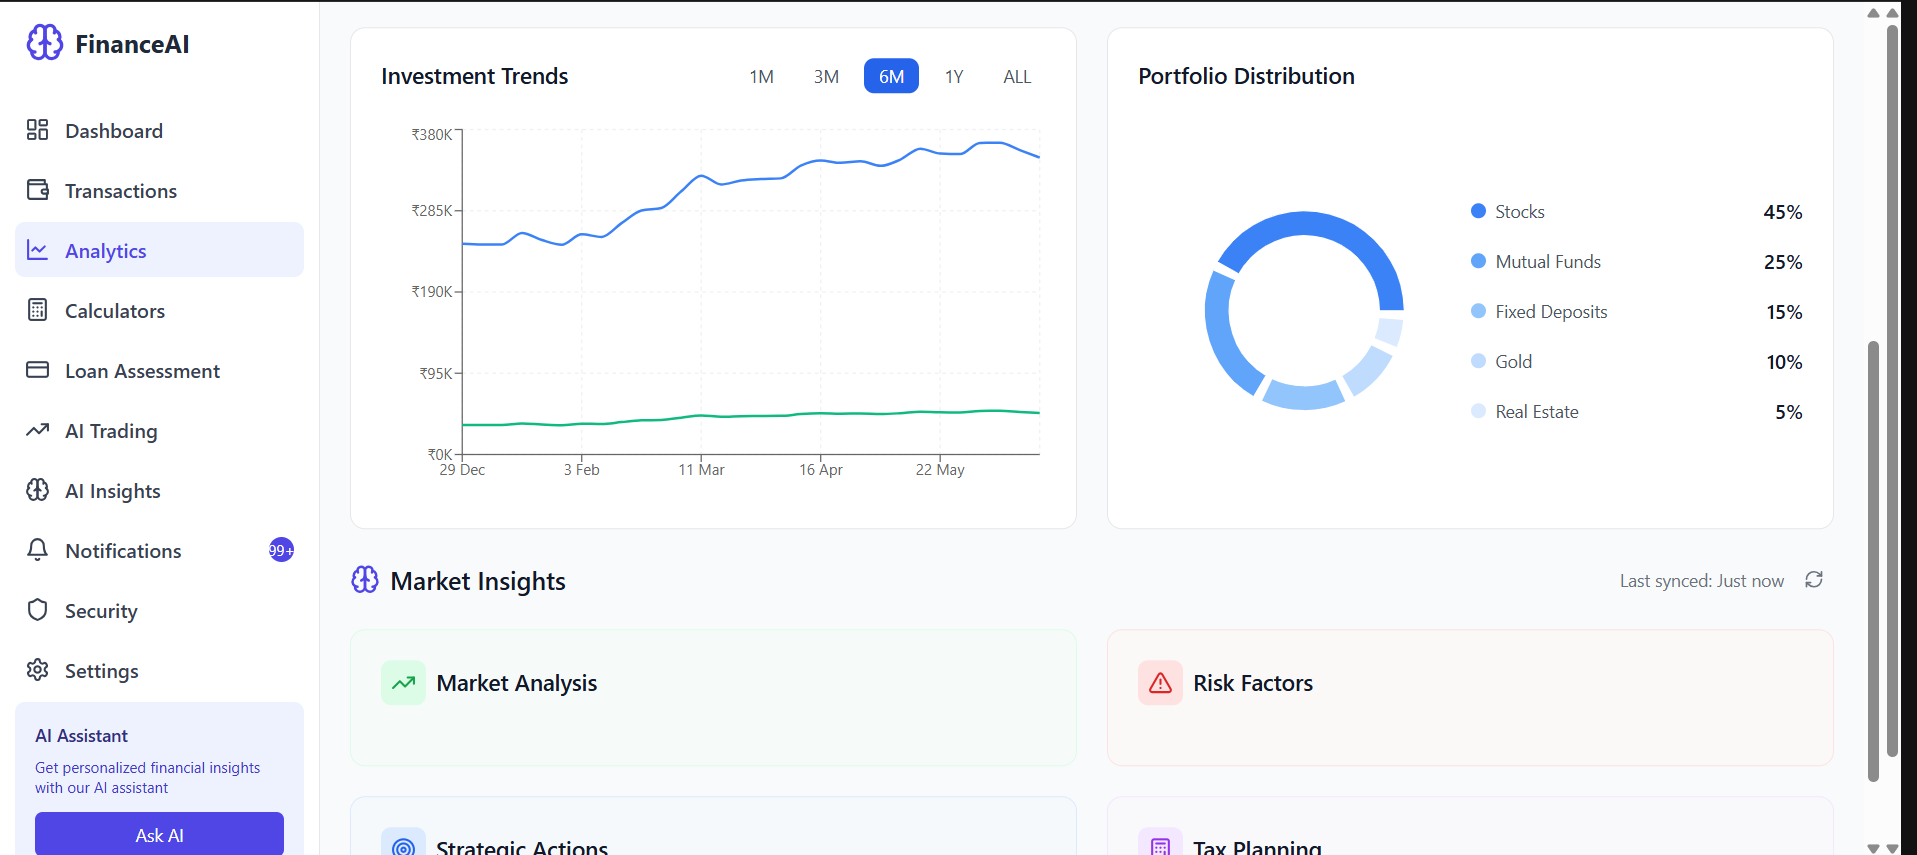This screenshot has height=855, width=1917.
Task: Click the Mutual Funds legend color dot
Action: pos(1478,261)
